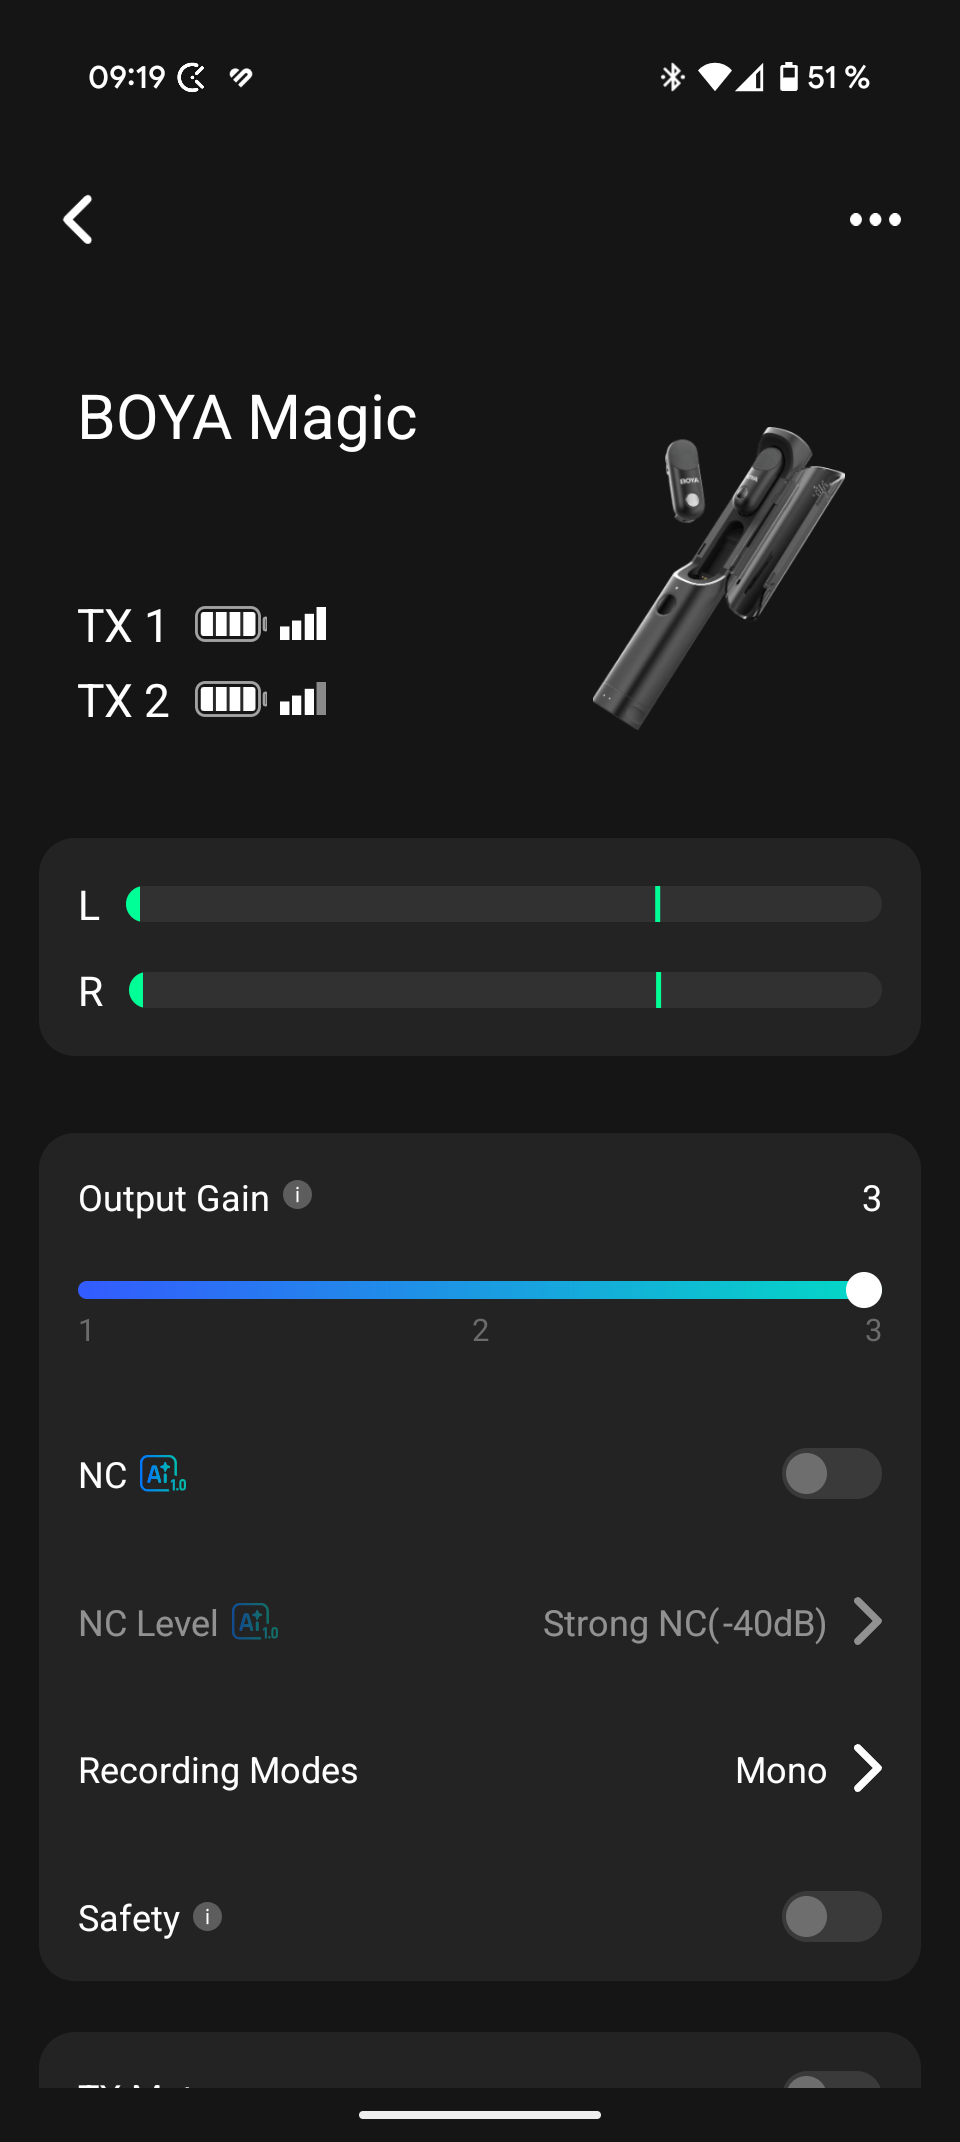960x2142 pixels.
Task: Open the NC Level menu item
Action: (x=148, y=1623)
